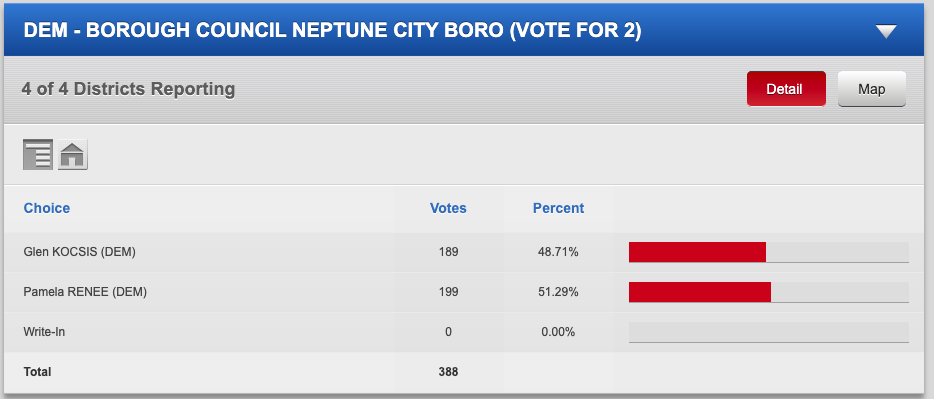
Task: Sort by Choice column header
Action: 46,208
